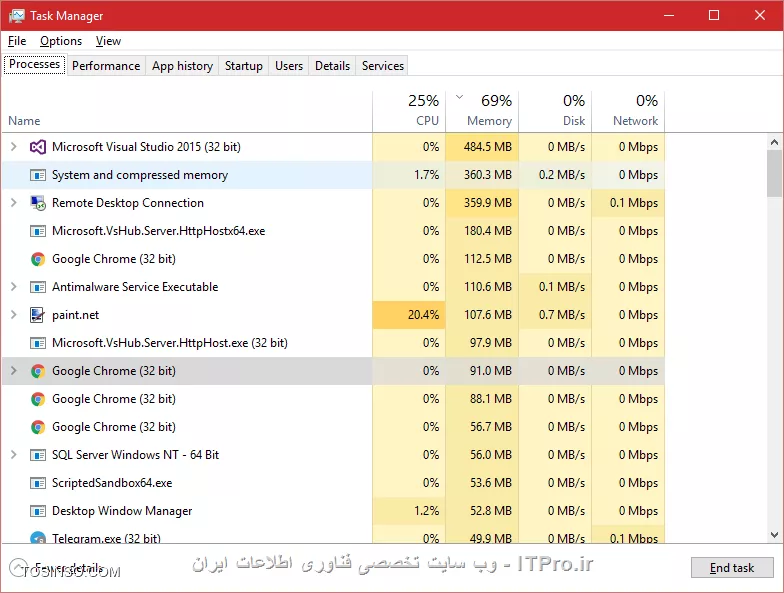Open the View menu
The image size is (784, 593).
click(108, 41)
